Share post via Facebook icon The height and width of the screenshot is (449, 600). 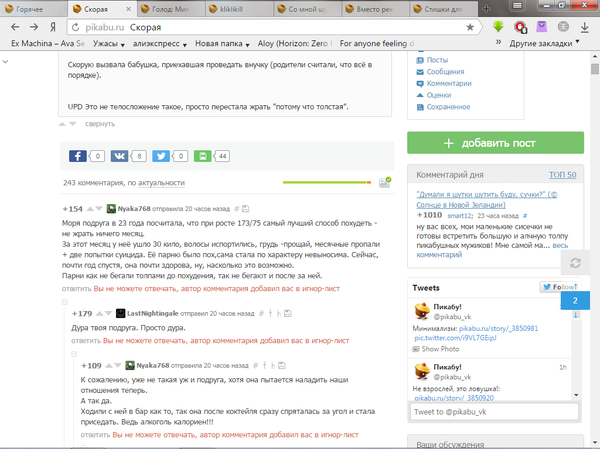(x=78, y=156)
